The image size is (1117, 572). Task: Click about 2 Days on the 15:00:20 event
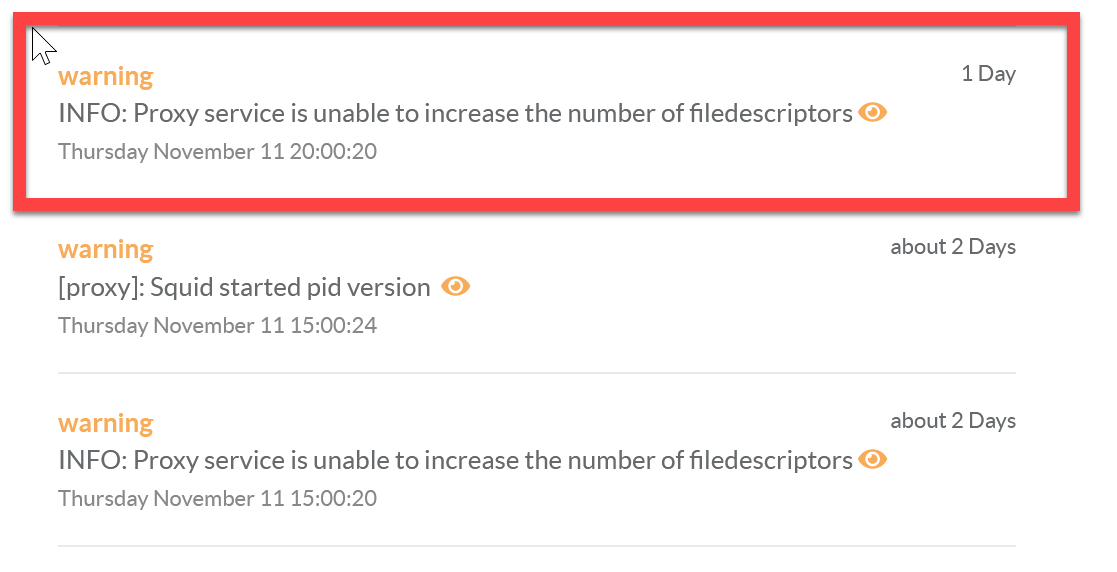tap(952, 421)
